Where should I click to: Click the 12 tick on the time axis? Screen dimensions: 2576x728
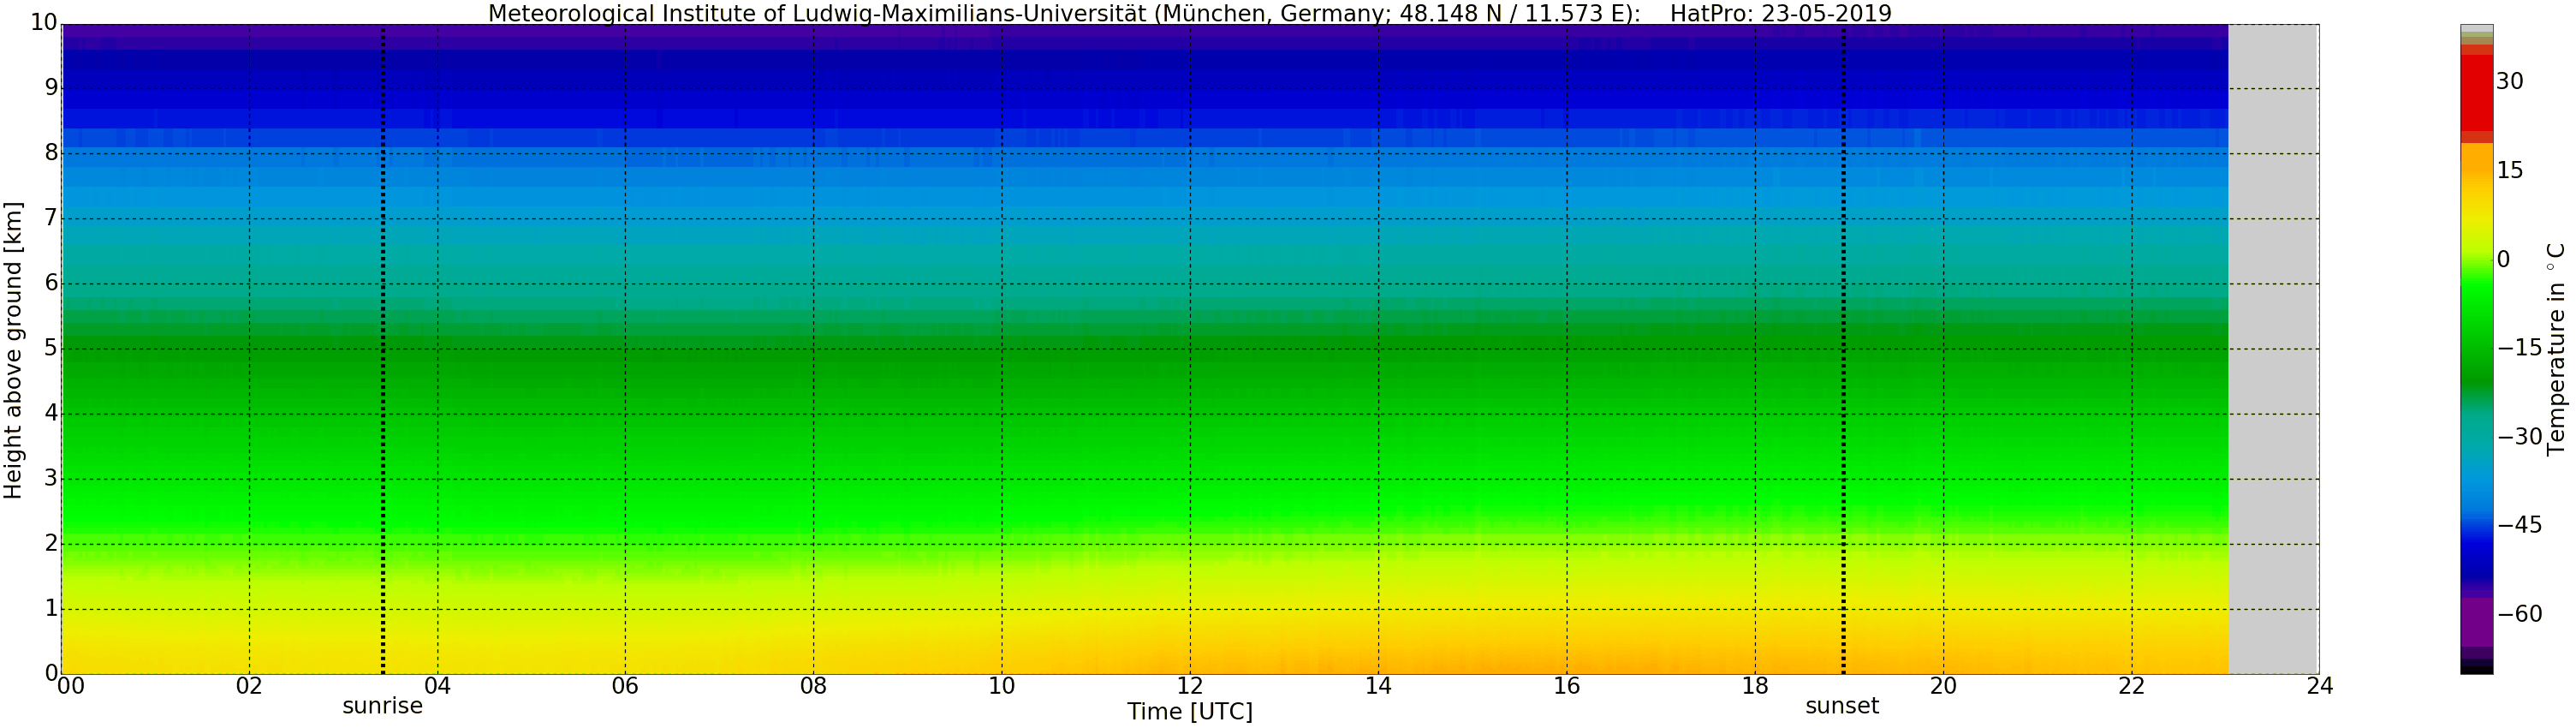click(x=1190, y=686)
